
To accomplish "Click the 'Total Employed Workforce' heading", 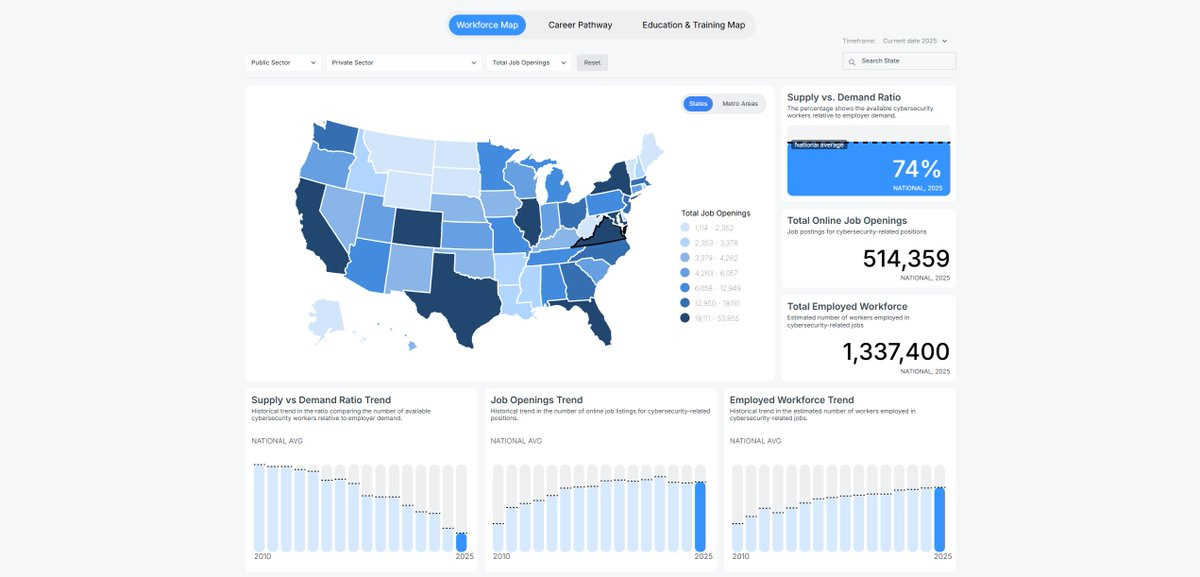I will click(847, 307).
